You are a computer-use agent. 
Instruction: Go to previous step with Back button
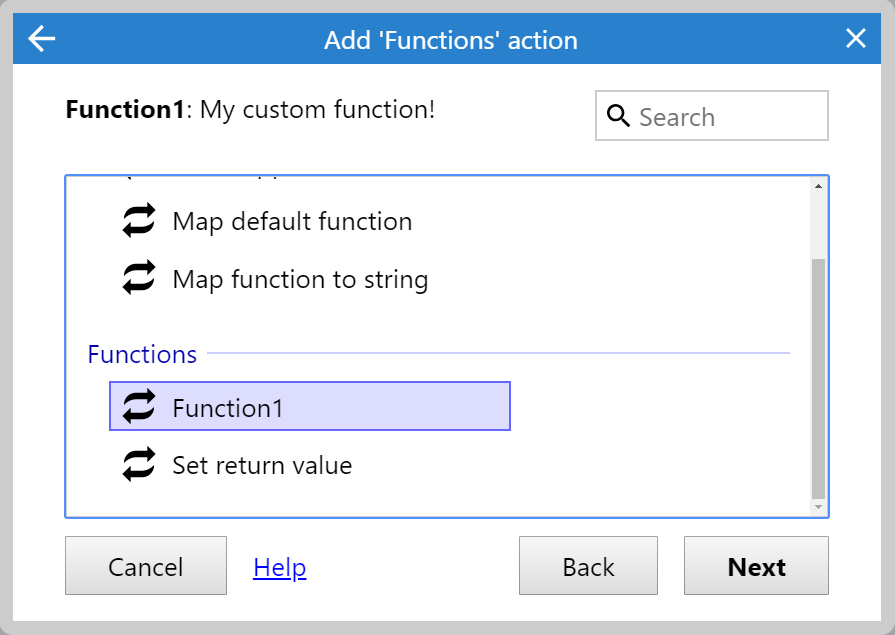pos(588,567)
